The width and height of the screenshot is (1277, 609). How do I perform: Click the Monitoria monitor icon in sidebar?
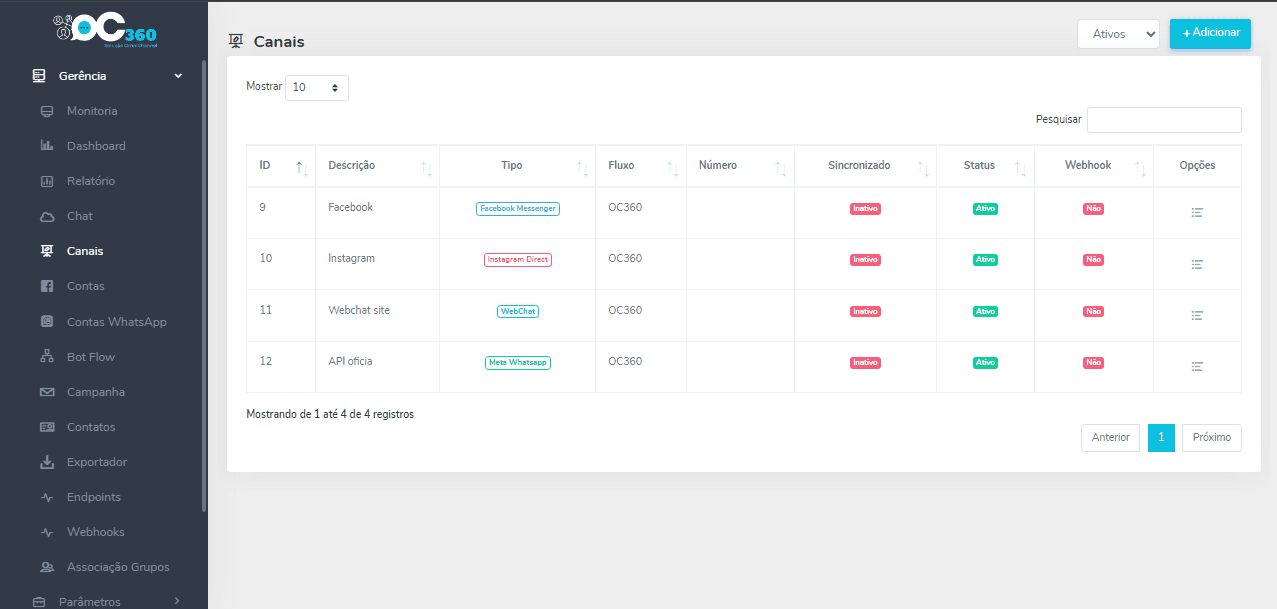tap(47, 111)
